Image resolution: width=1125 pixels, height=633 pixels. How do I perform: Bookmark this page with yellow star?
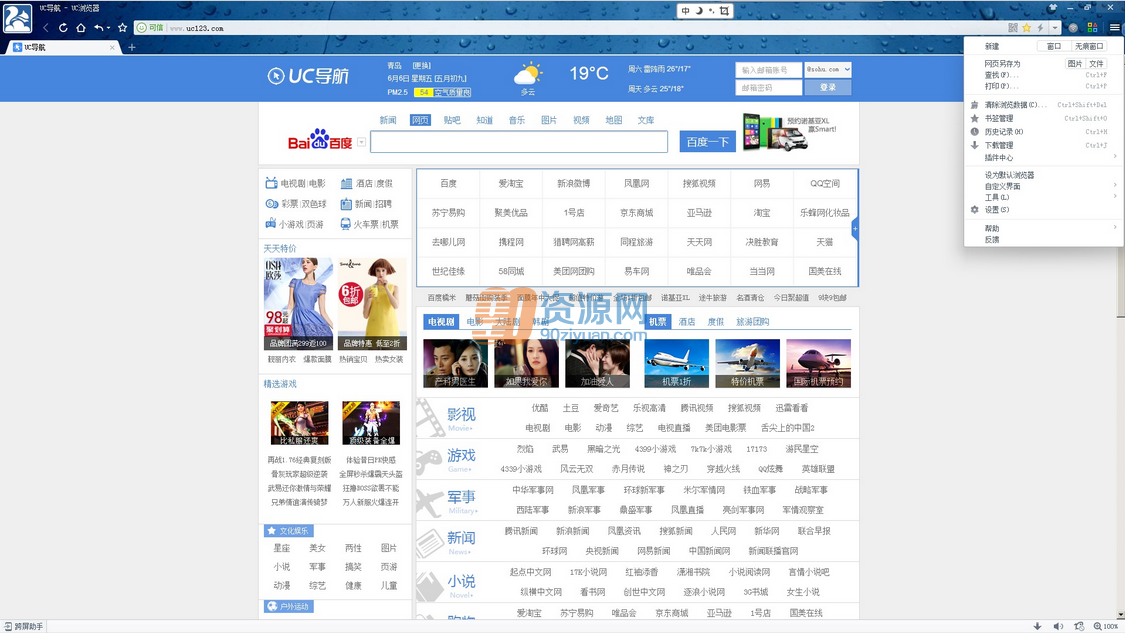coord(1027,28)
